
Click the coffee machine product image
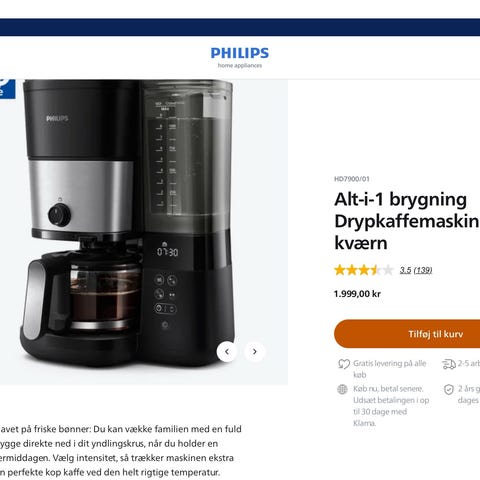128,223
